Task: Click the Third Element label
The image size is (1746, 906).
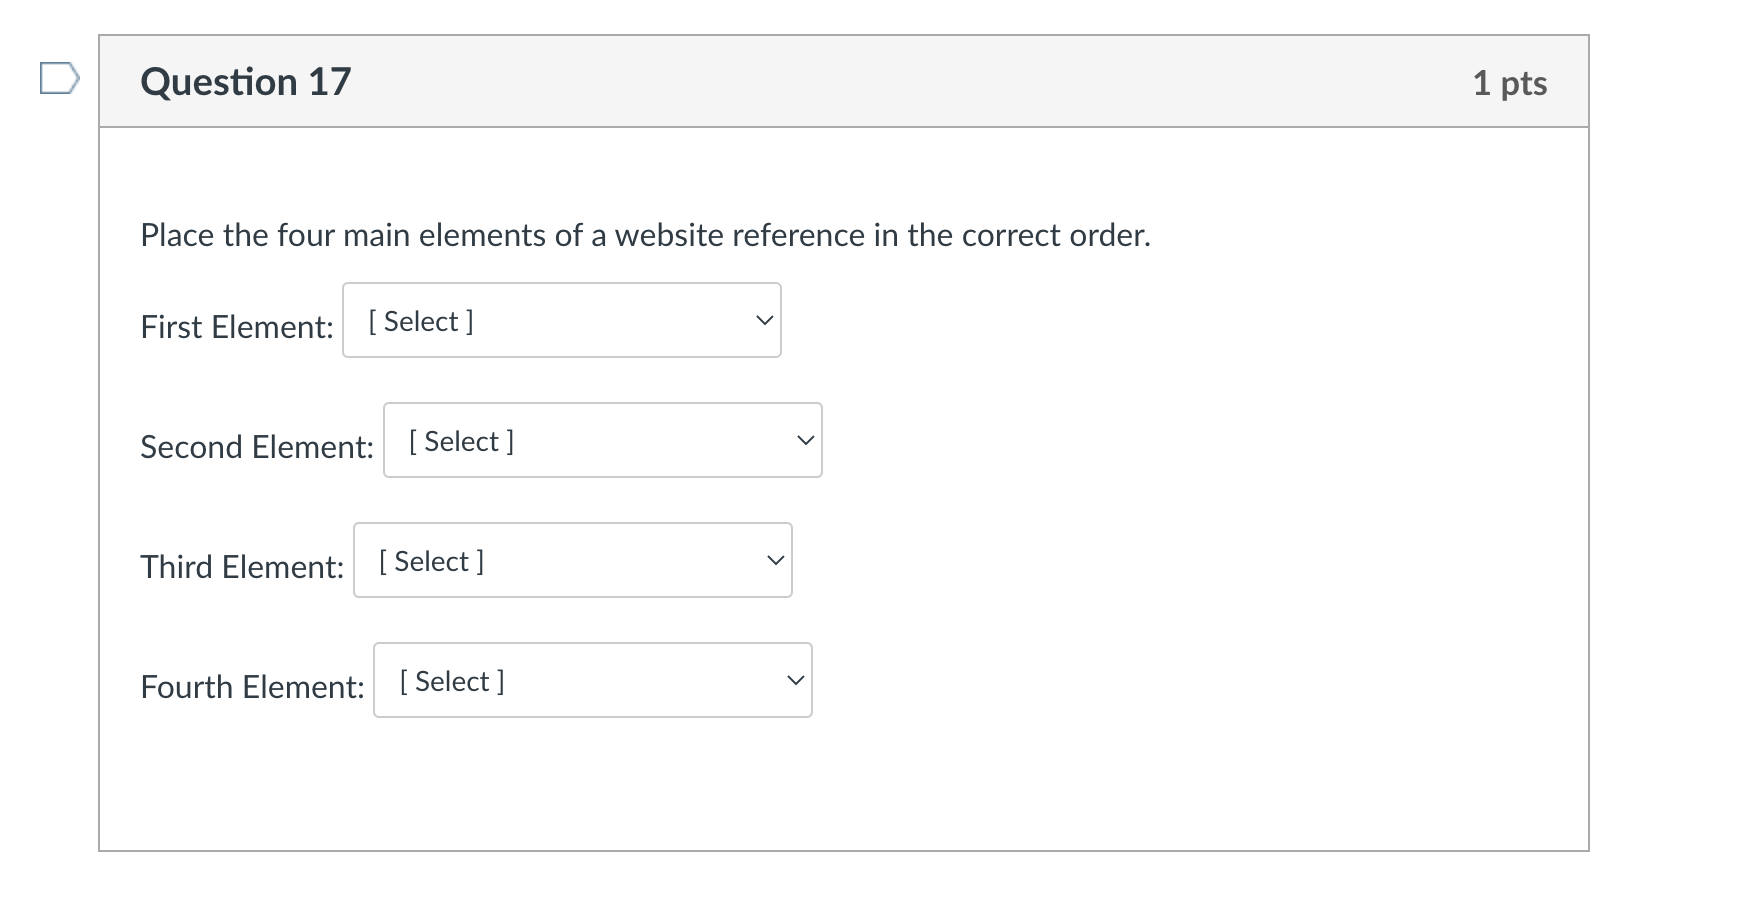Action: [242, 567]
